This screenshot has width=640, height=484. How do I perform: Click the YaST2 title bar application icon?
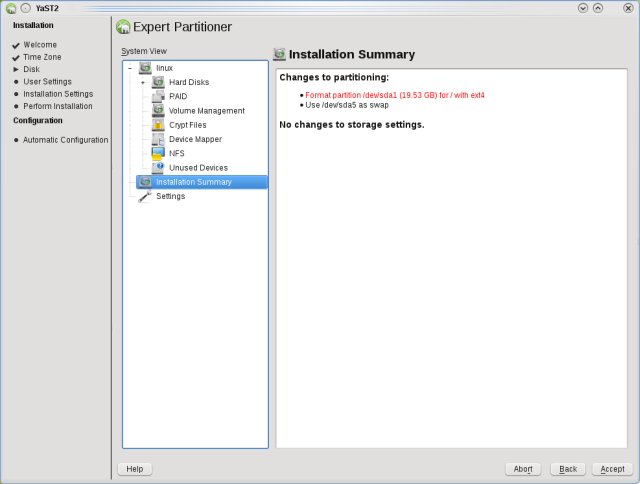tap(11, 8)
